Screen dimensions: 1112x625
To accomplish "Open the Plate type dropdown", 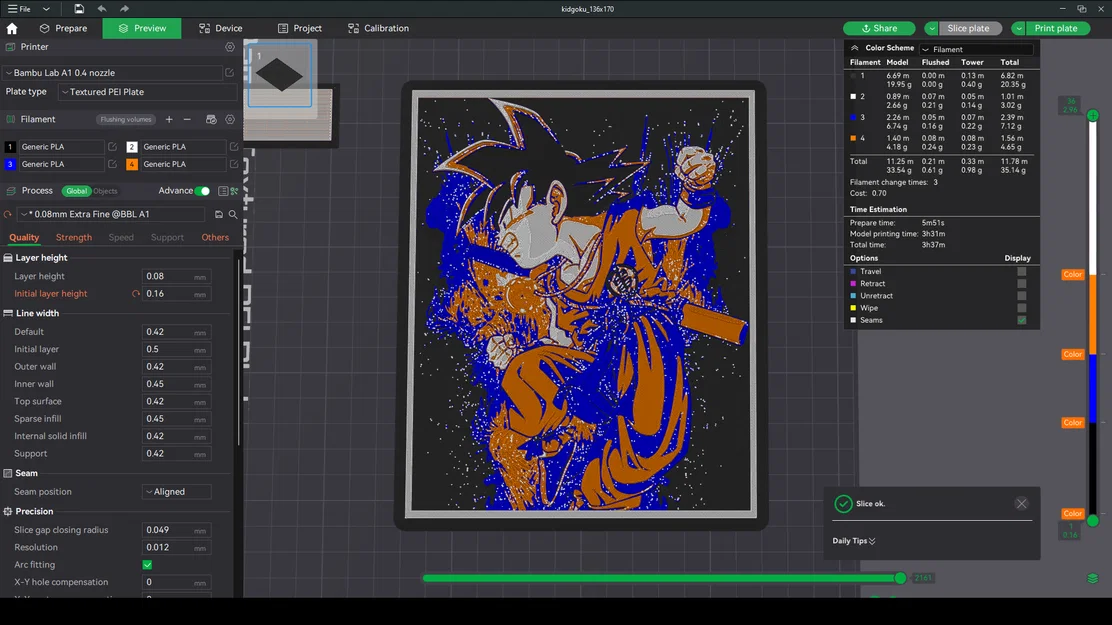I will [x=148, y=92].
